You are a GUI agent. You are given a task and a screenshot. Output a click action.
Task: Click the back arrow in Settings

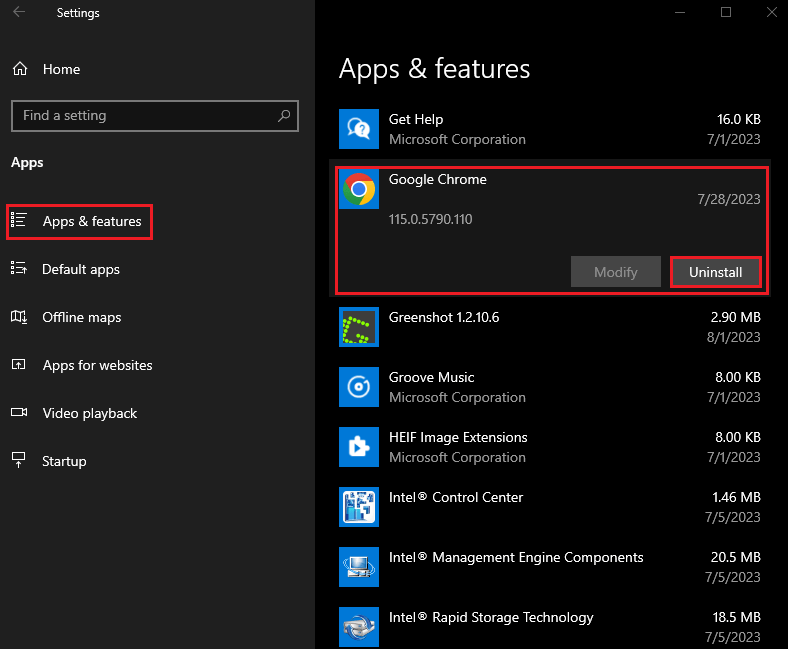click(19, 12)
